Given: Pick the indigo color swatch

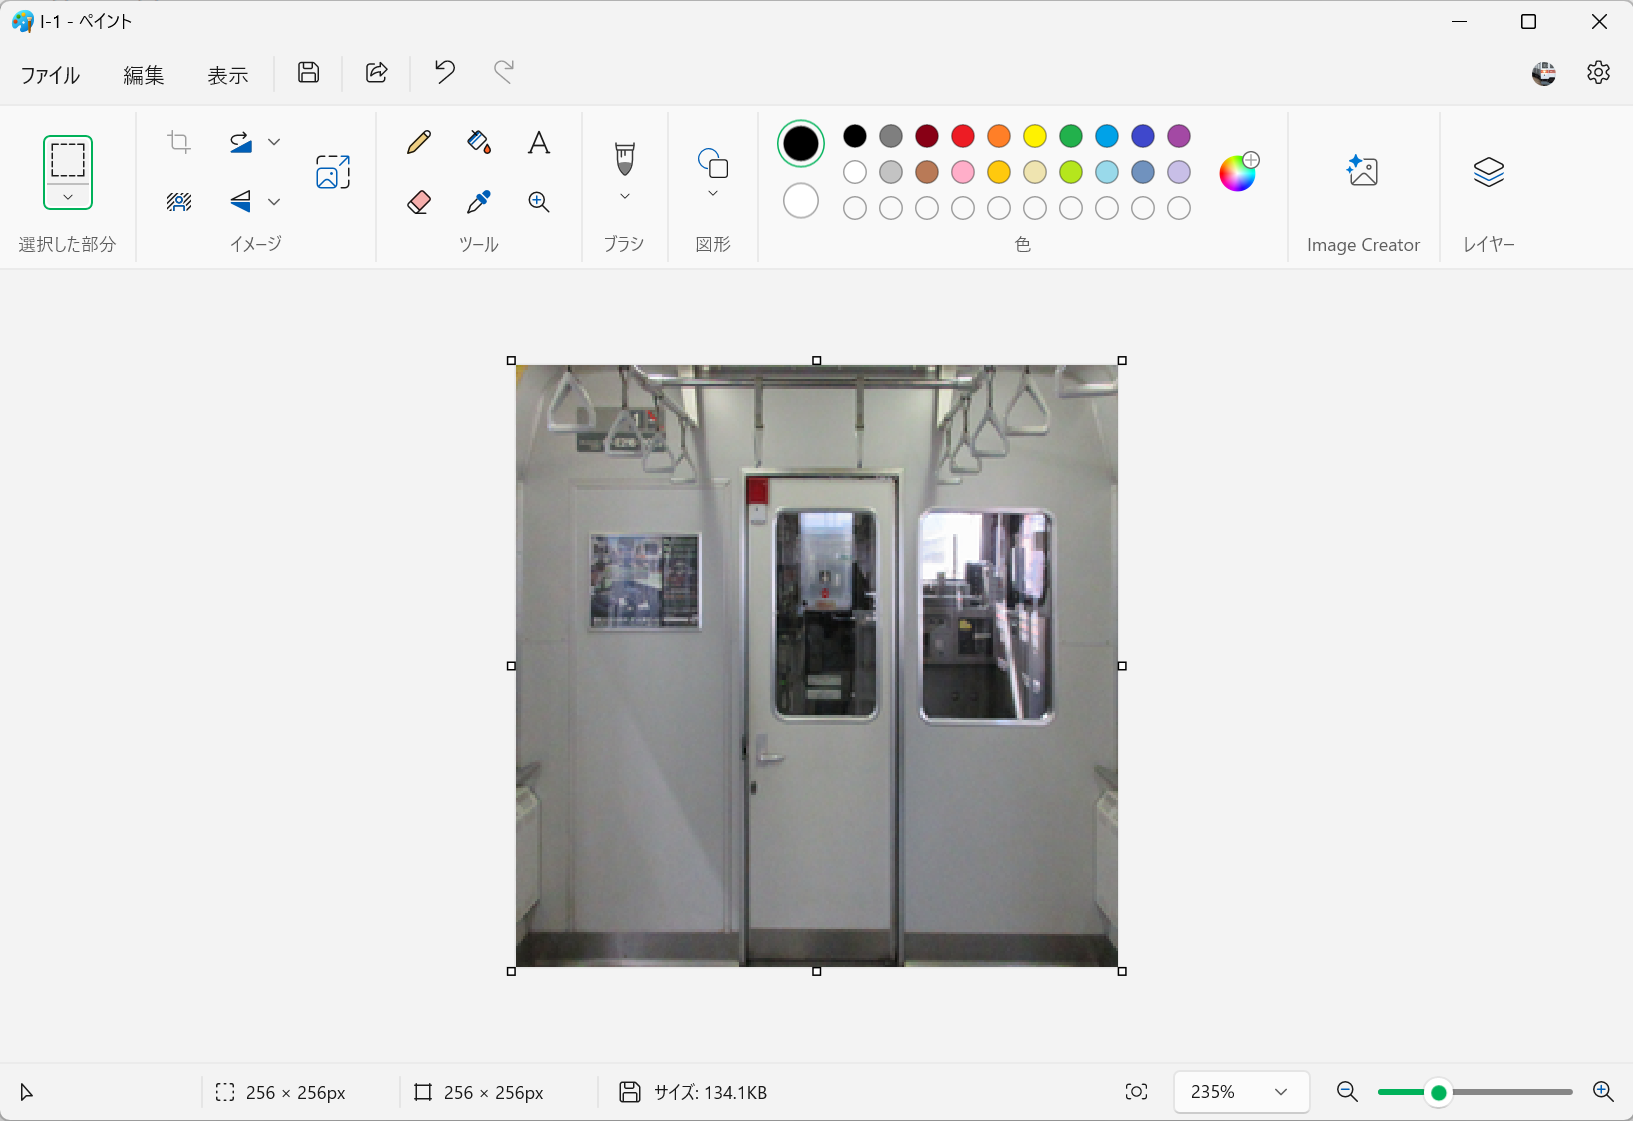Looking at the screenshot, I should point(1143,136).
